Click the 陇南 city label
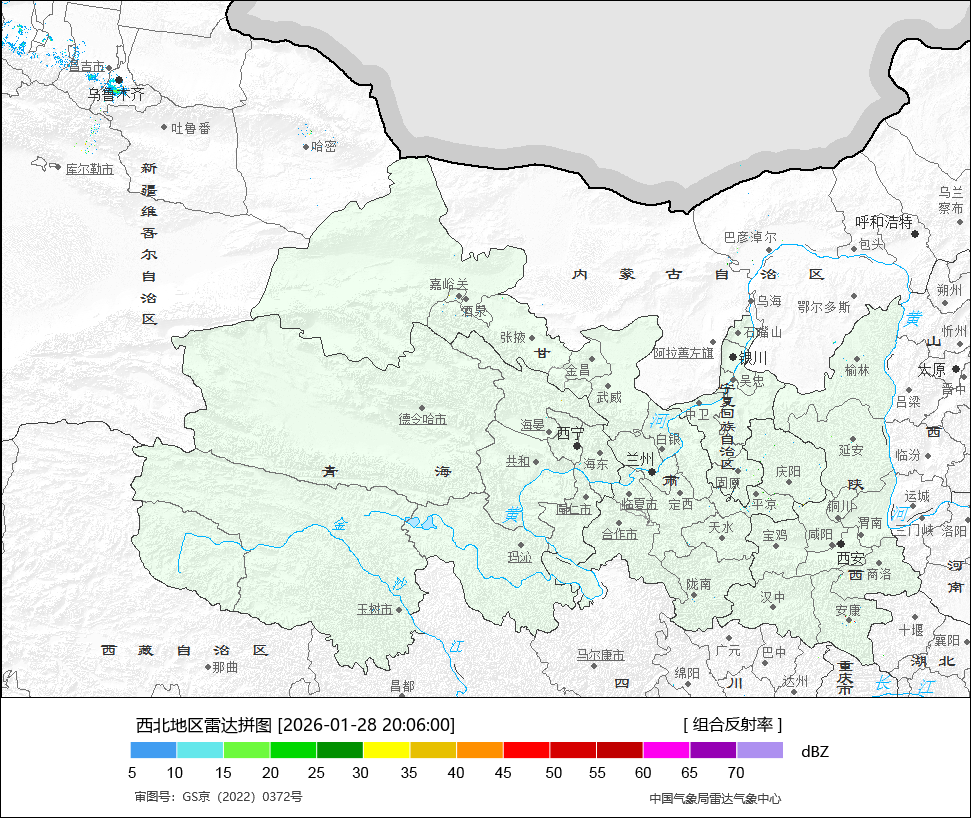Screen dimensions: 971x818 699,584
